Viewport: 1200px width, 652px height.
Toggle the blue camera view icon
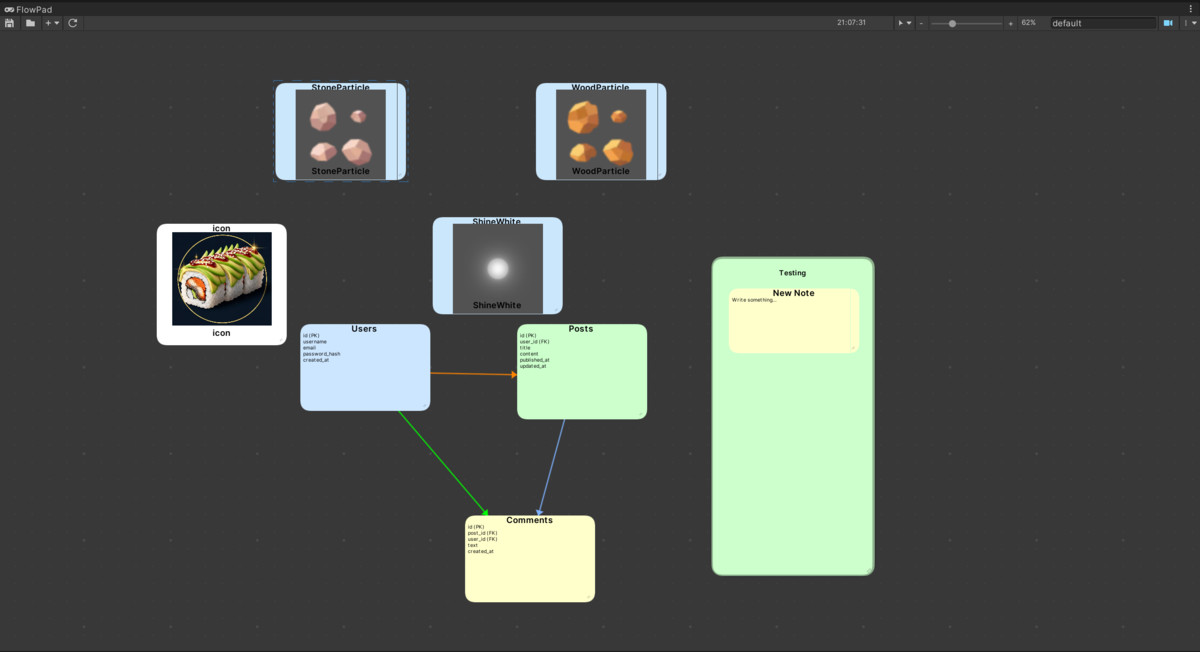1168,21
